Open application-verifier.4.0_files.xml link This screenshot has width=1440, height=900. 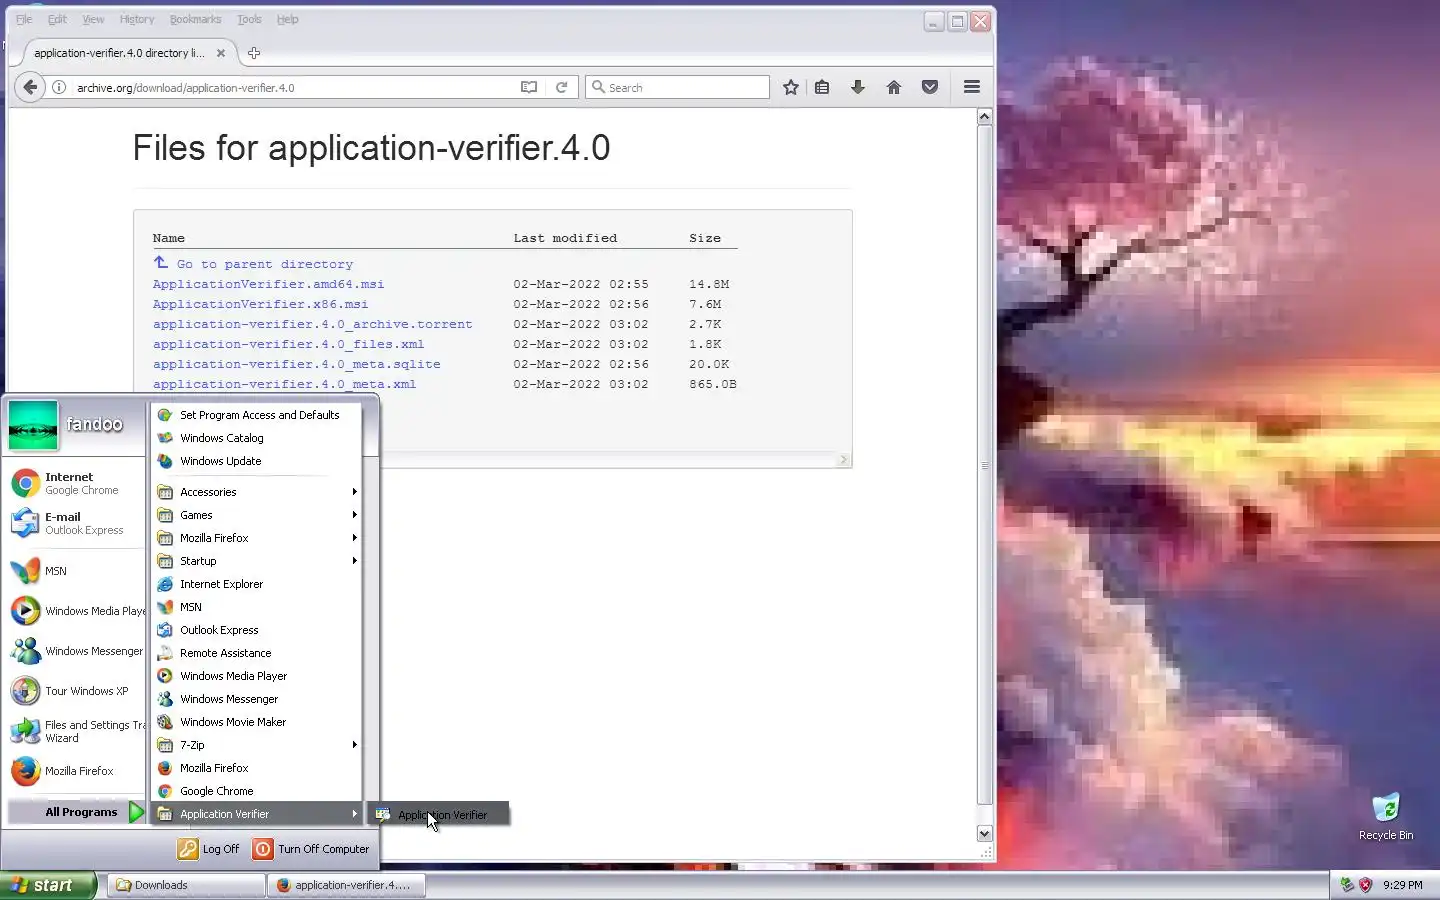tap(288, 344)
